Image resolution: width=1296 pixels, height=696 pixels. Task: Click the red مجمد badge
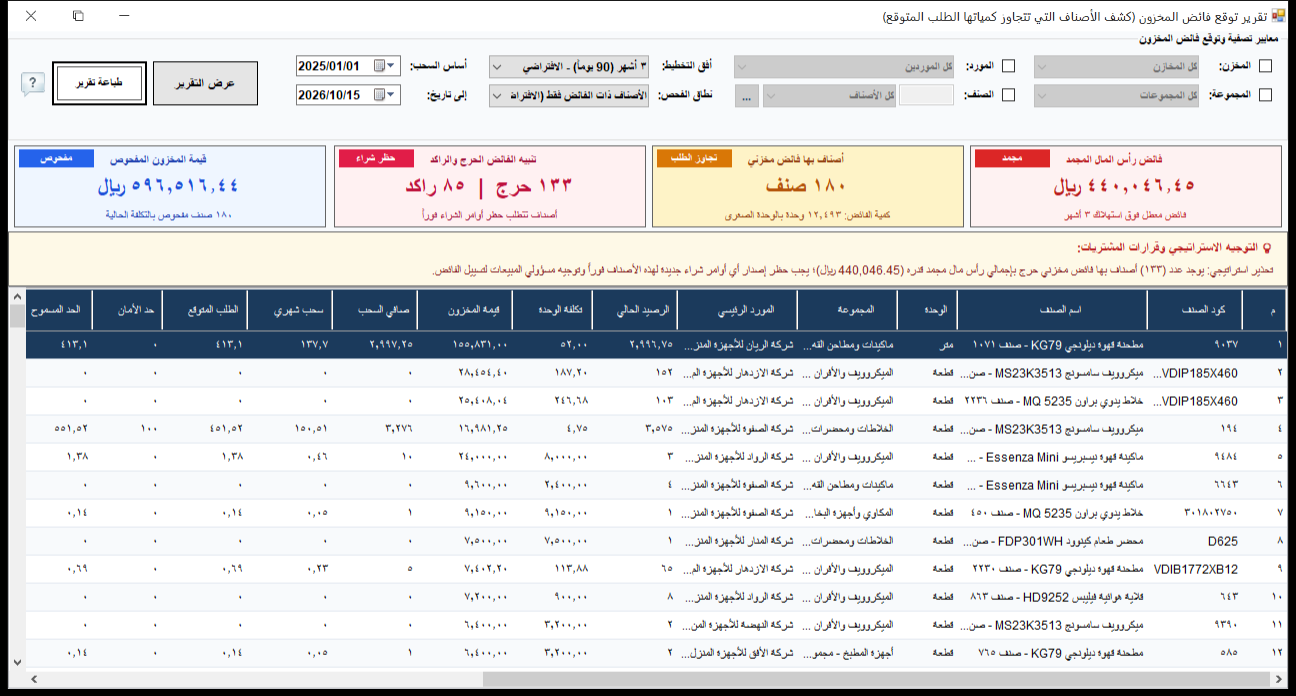(x=1012, y=158)
